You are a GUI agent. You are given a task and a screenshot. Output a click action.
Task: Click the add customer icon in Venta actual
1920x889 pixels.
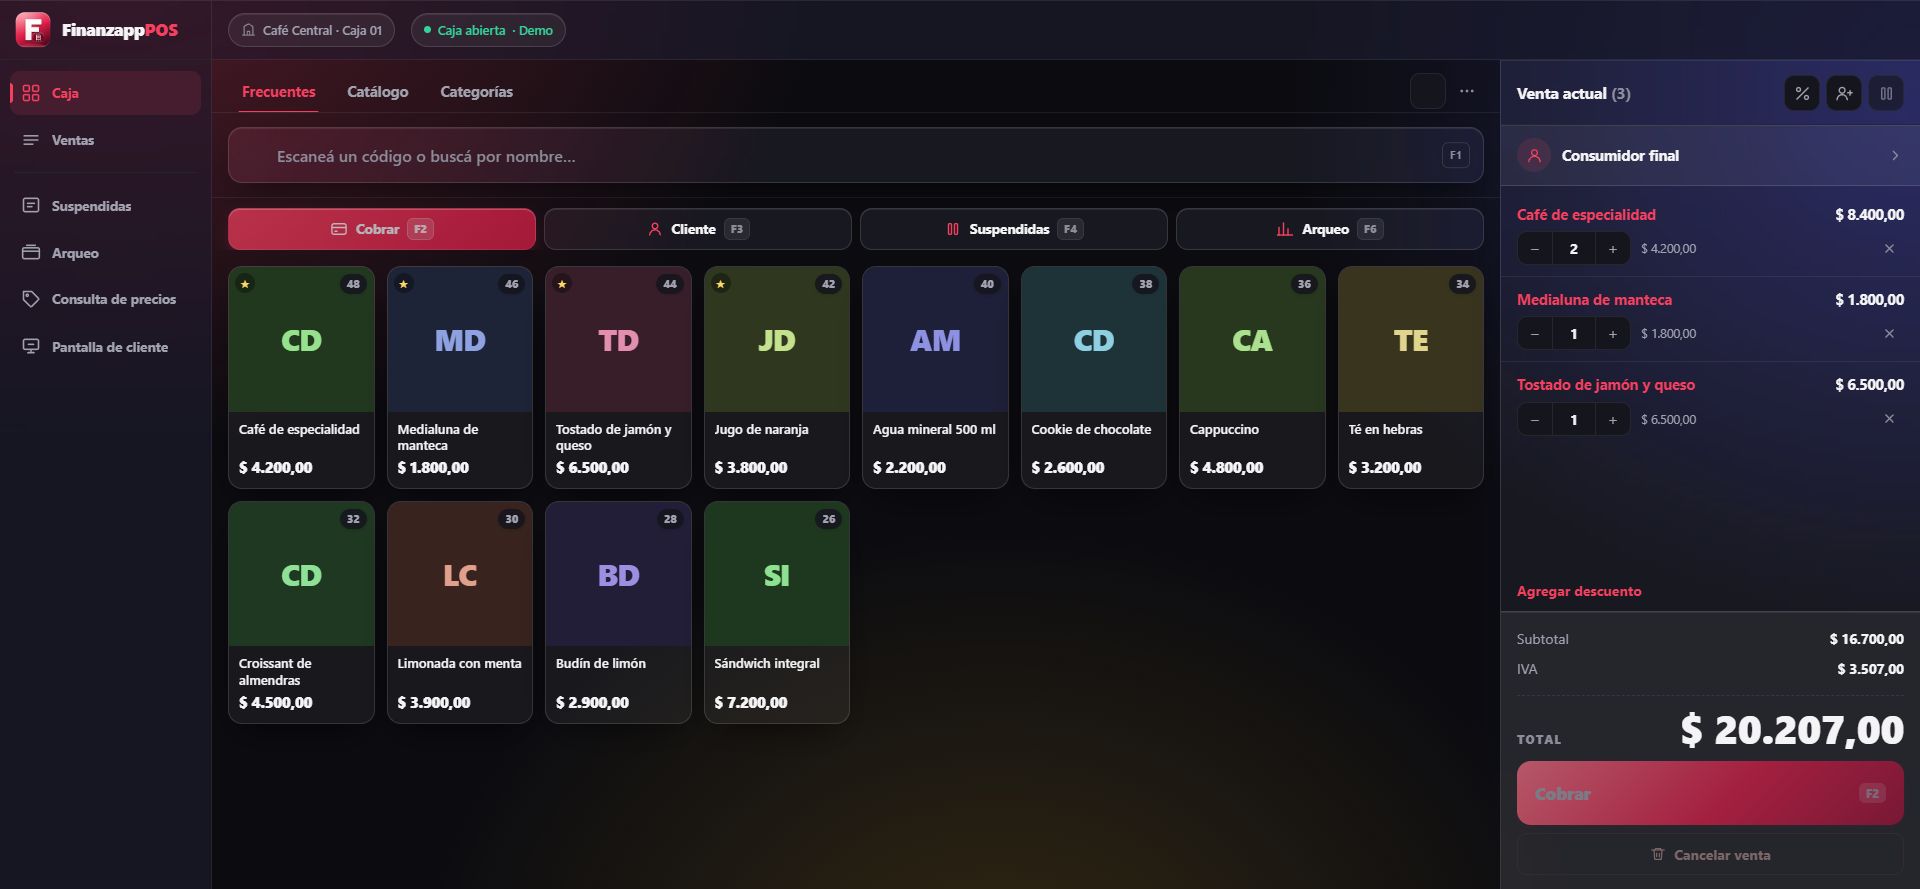(1844, 93)
